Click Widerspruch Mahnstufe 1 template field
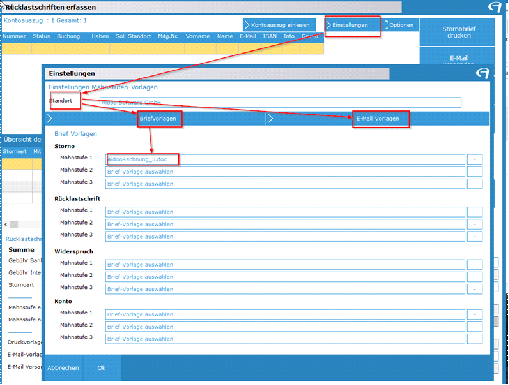Image resolution: width=509 pixels, height=385 pixels. tap(285, 265)
